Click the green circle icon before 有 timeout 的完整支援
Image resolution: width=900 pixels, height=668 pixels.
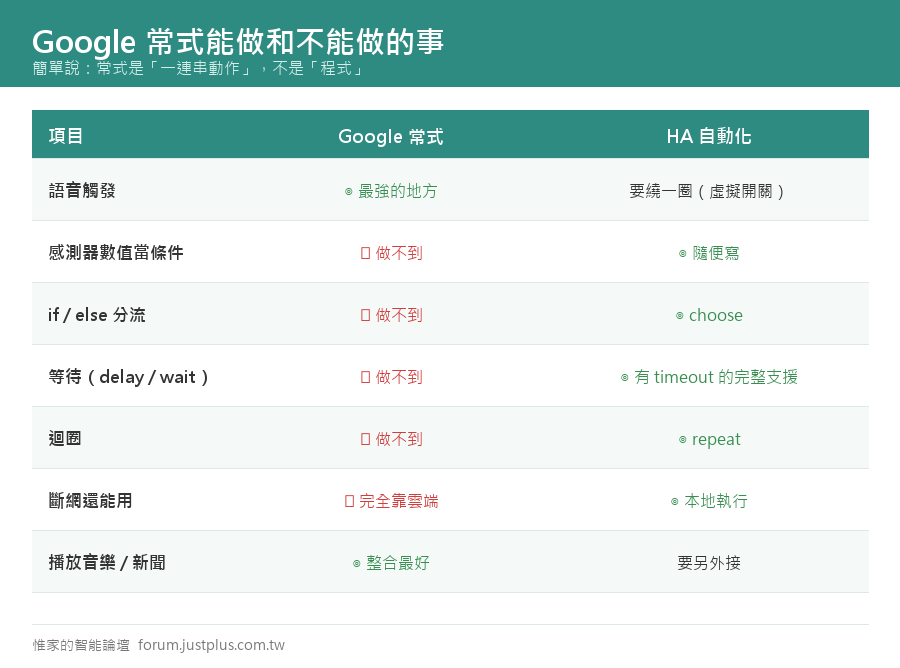[624, 378]
